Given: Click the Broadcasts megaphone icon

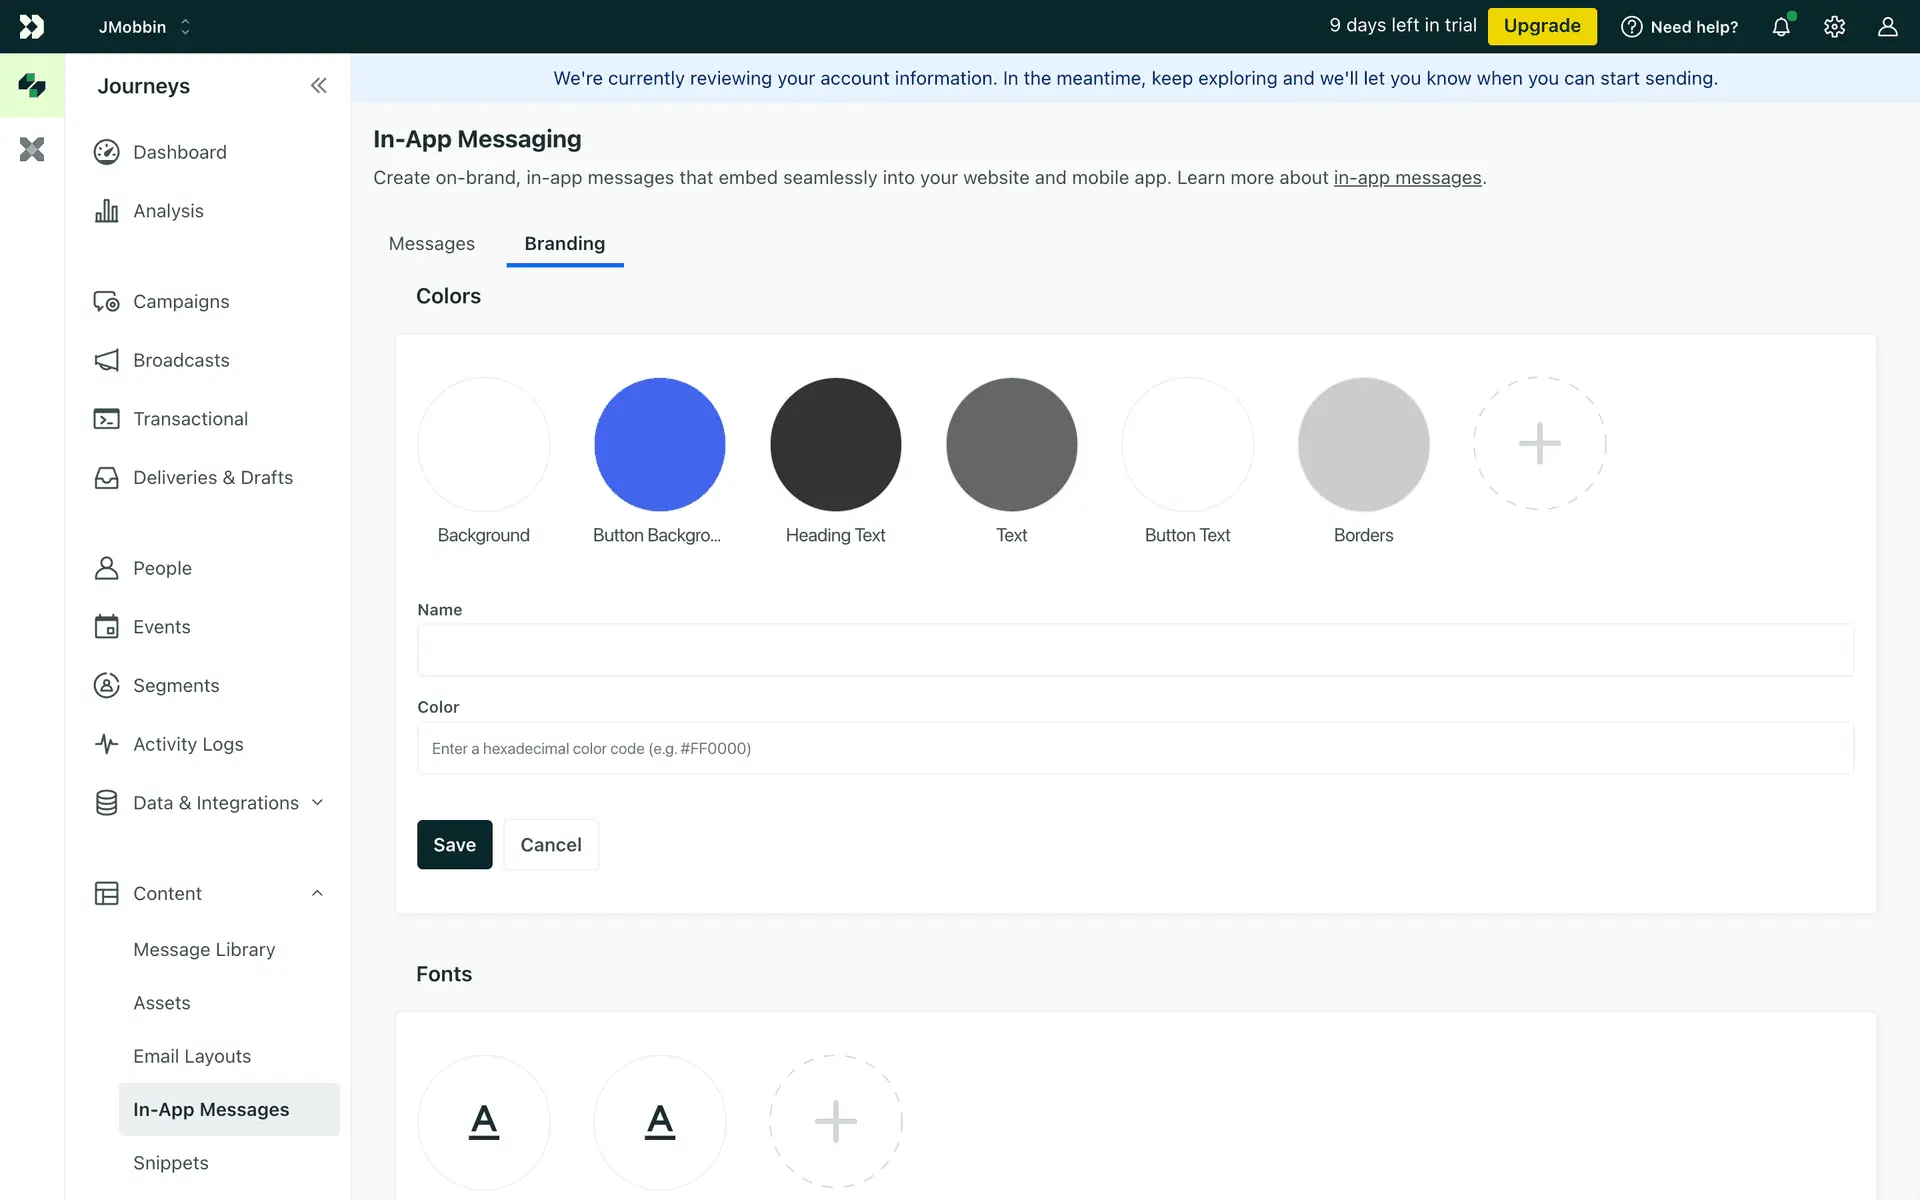Looking at the screenshot, I should tap(107, 360).
